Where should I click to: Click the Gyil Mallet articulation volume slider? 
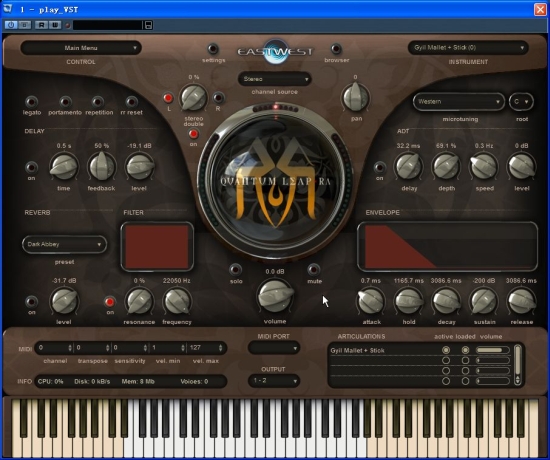coord(492,350)
